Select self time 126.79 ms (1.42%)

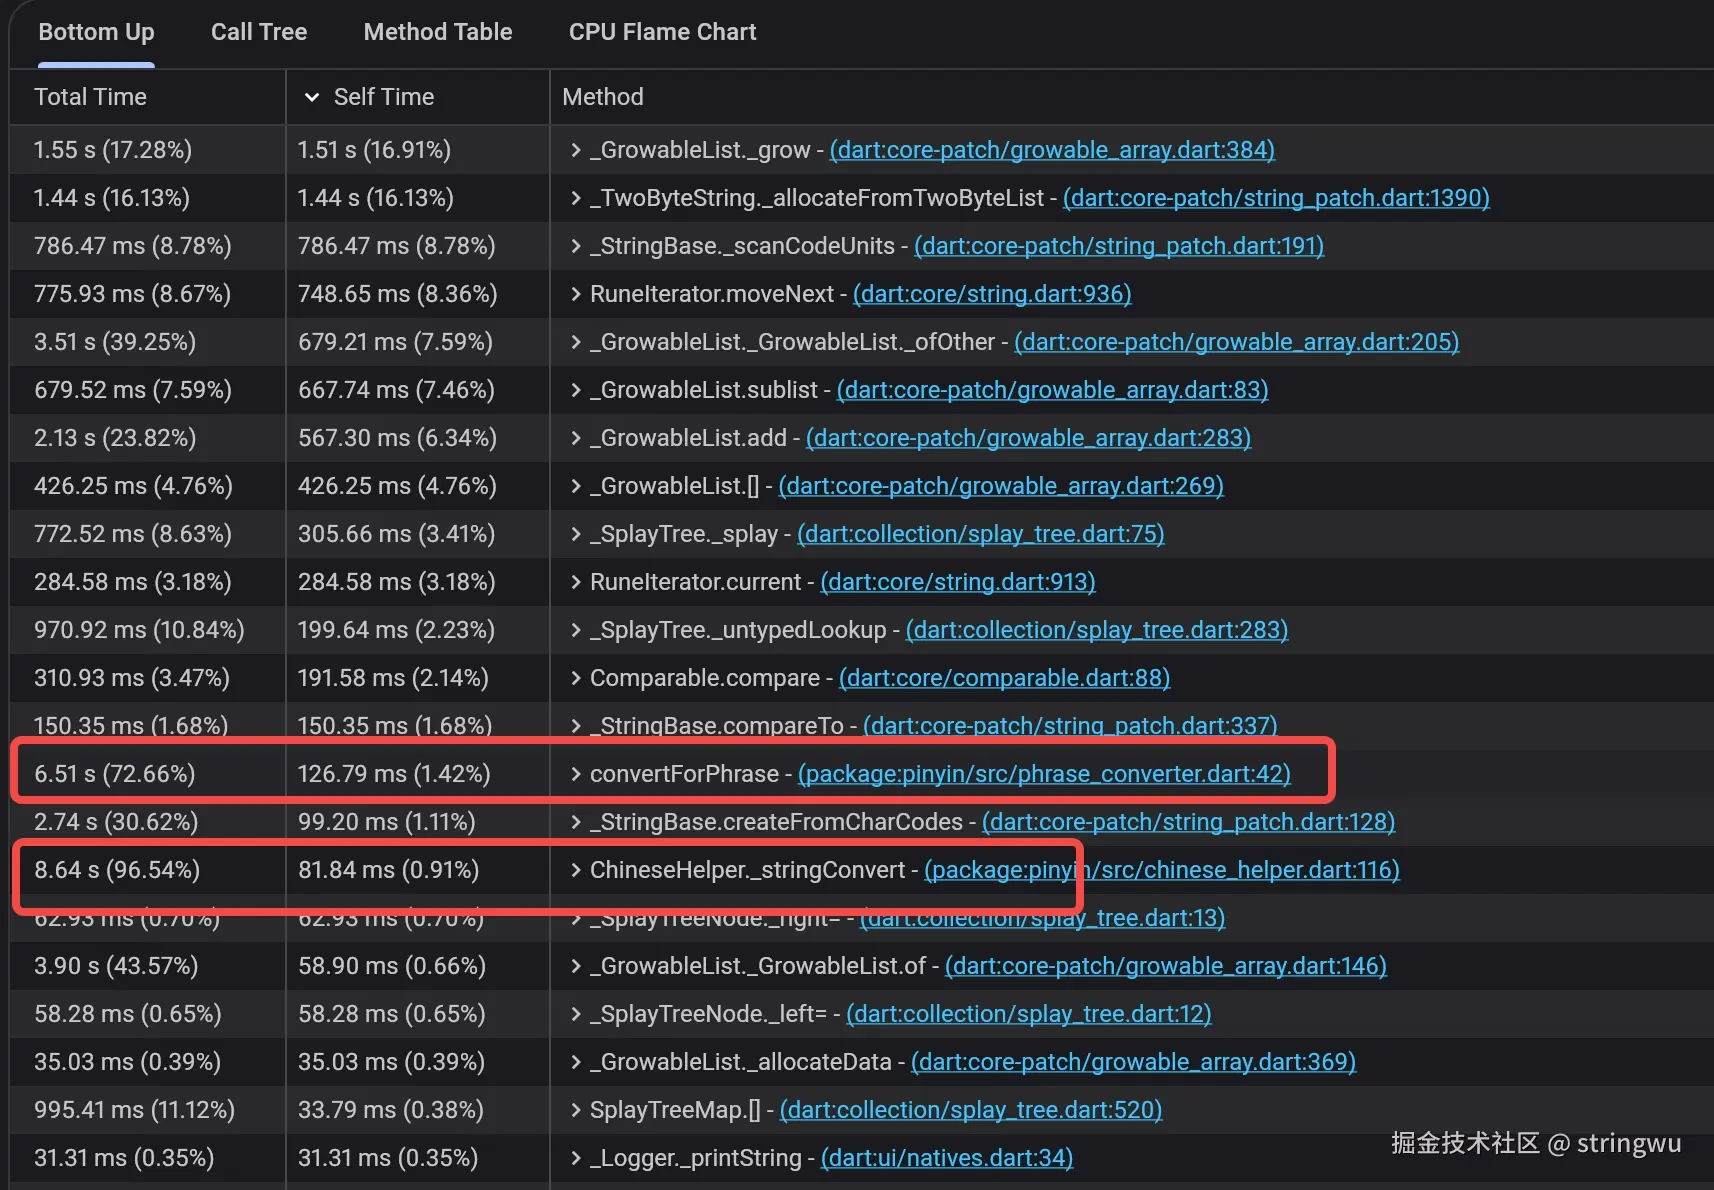click(x=394, y=774)
